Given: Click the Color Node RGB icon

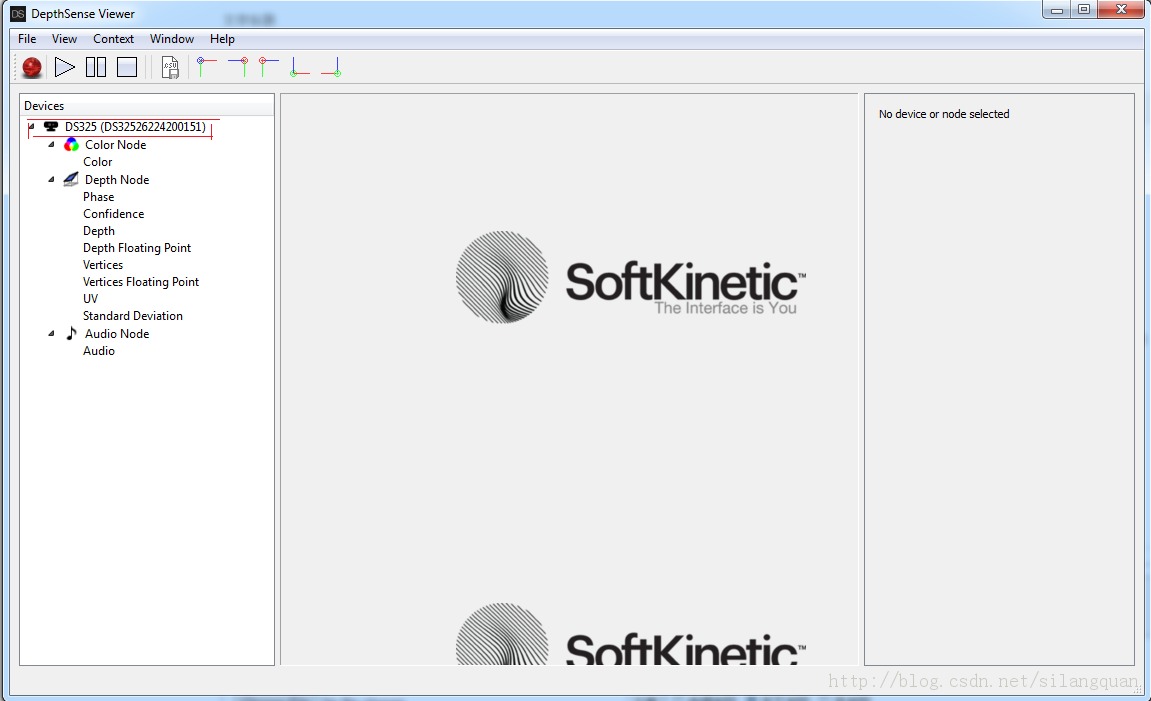Looking at the screenshot, I should [x=71, y=145].
